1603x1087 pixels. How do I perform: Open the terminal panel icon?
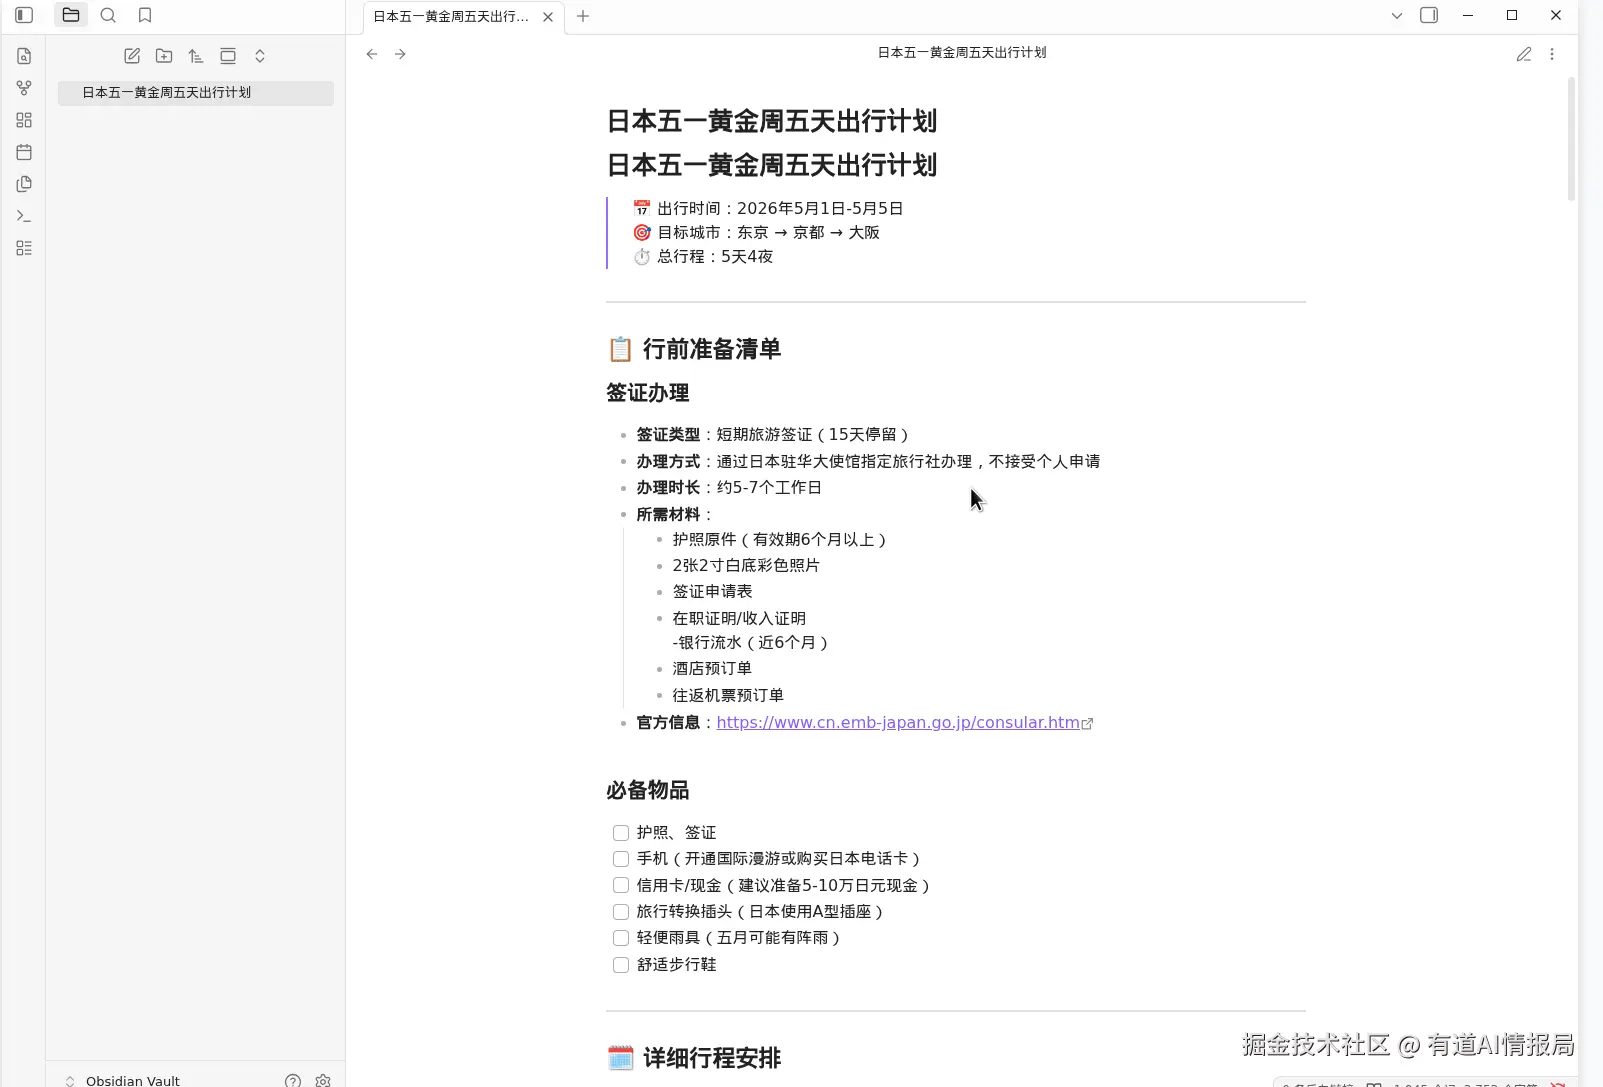pos(23,215)
